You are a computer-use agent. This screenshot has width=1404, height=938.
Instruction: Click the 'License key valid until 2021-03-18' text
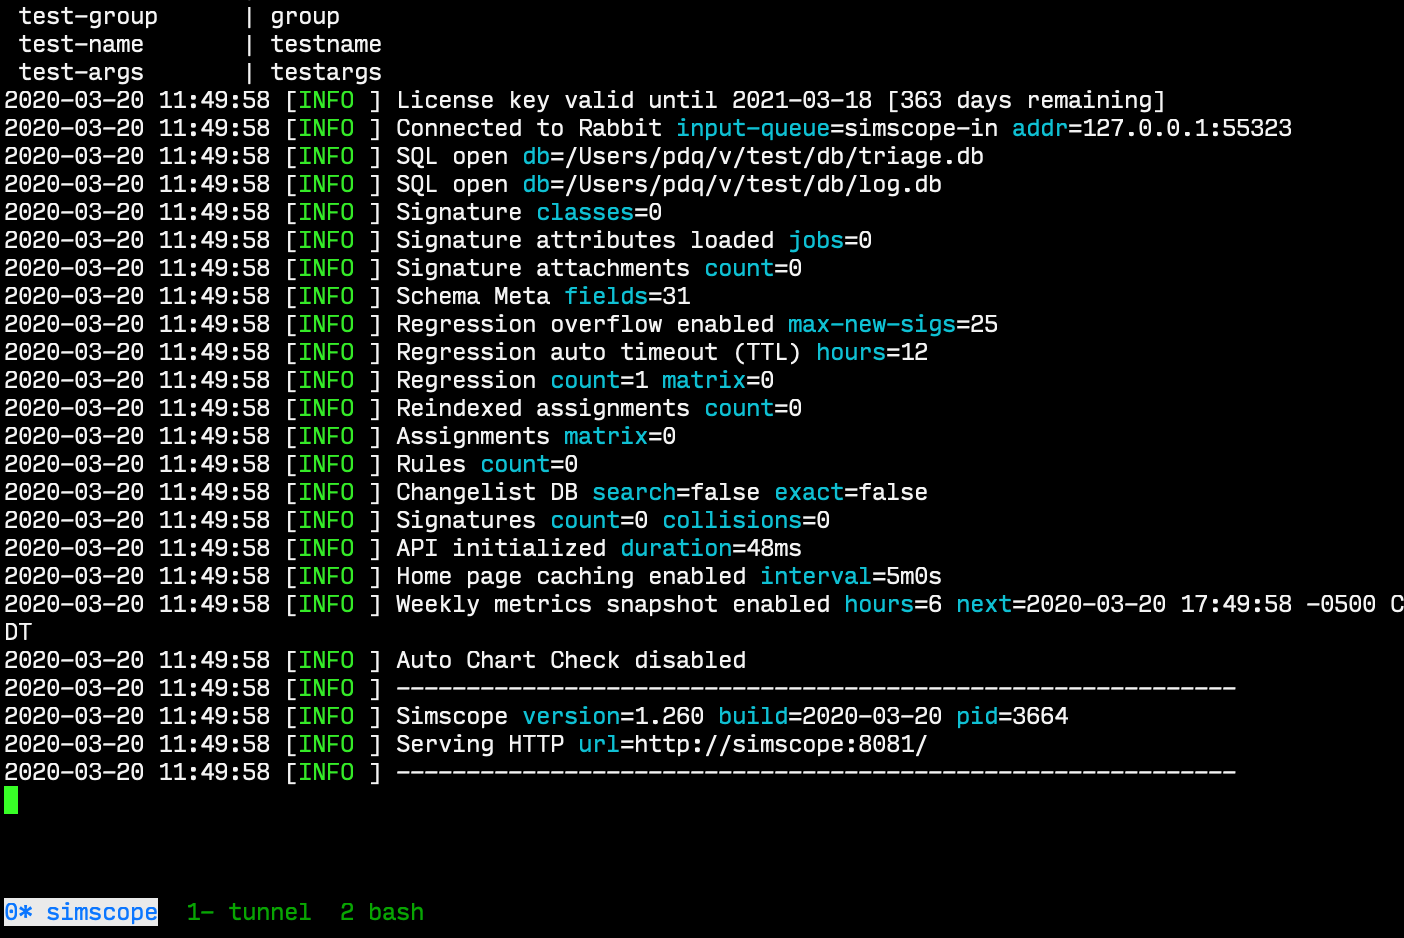[634, 100]
